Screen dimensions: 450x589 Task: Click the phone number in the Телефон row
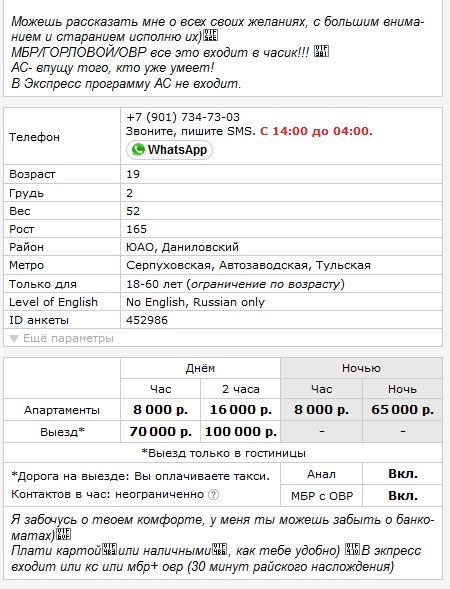tap(183, 117)
